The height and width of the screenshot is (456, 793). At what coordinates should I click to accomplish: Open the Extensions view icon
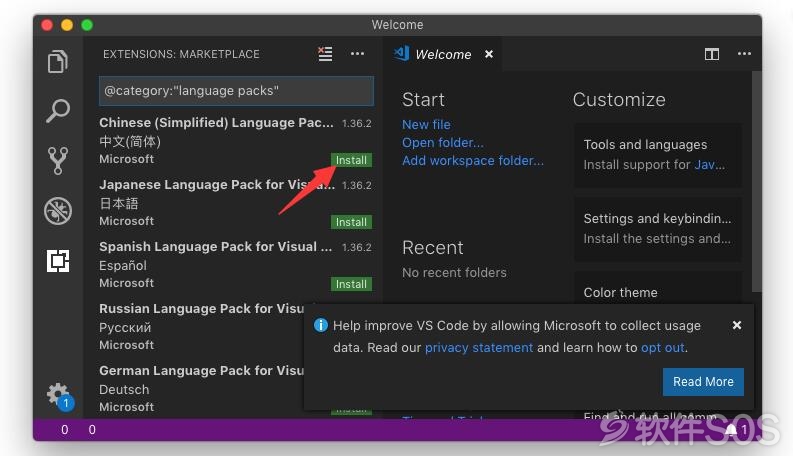point(58,261)
